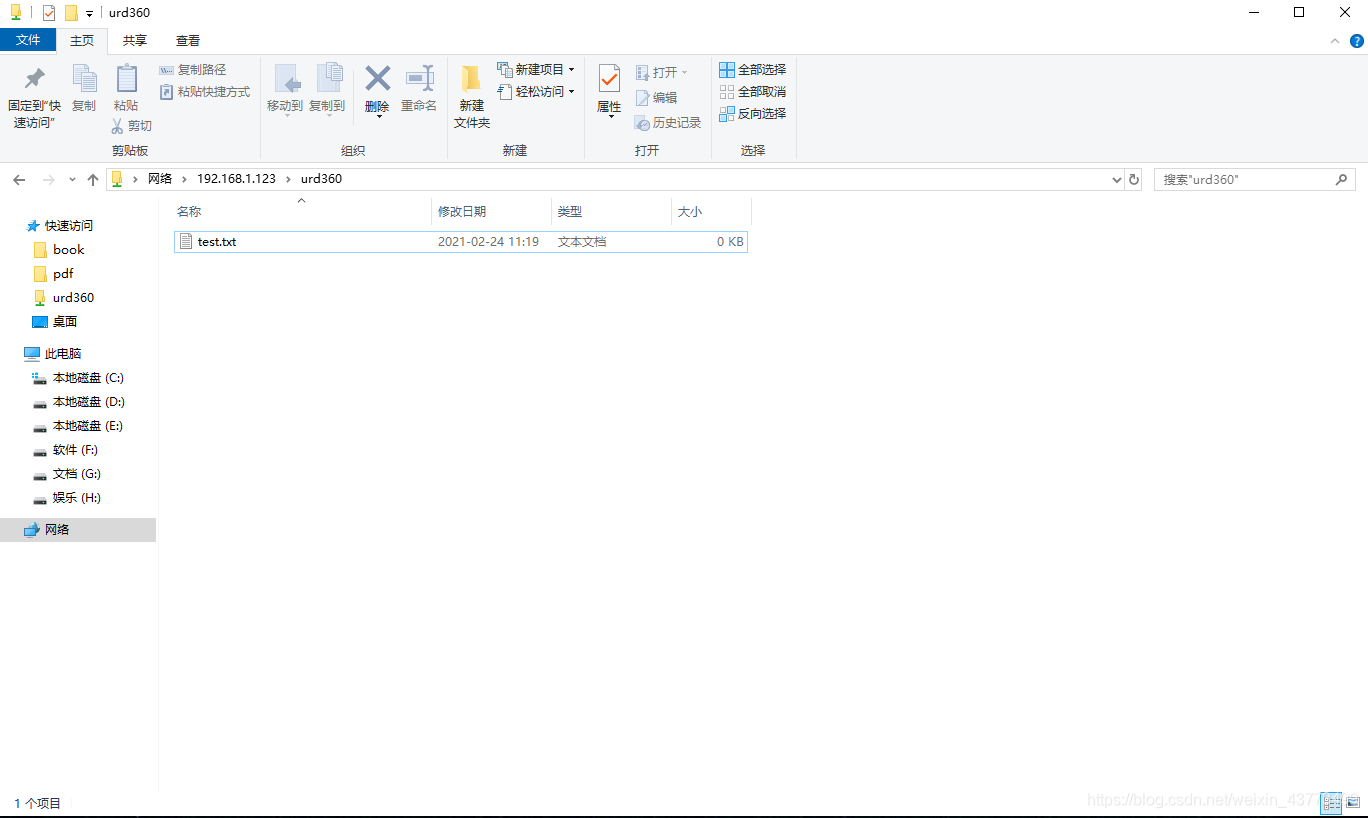The height and width of the screenshot is (818, 1368).
Task: Open Quick access in the sidebar
Action: [x=68, y=226]
